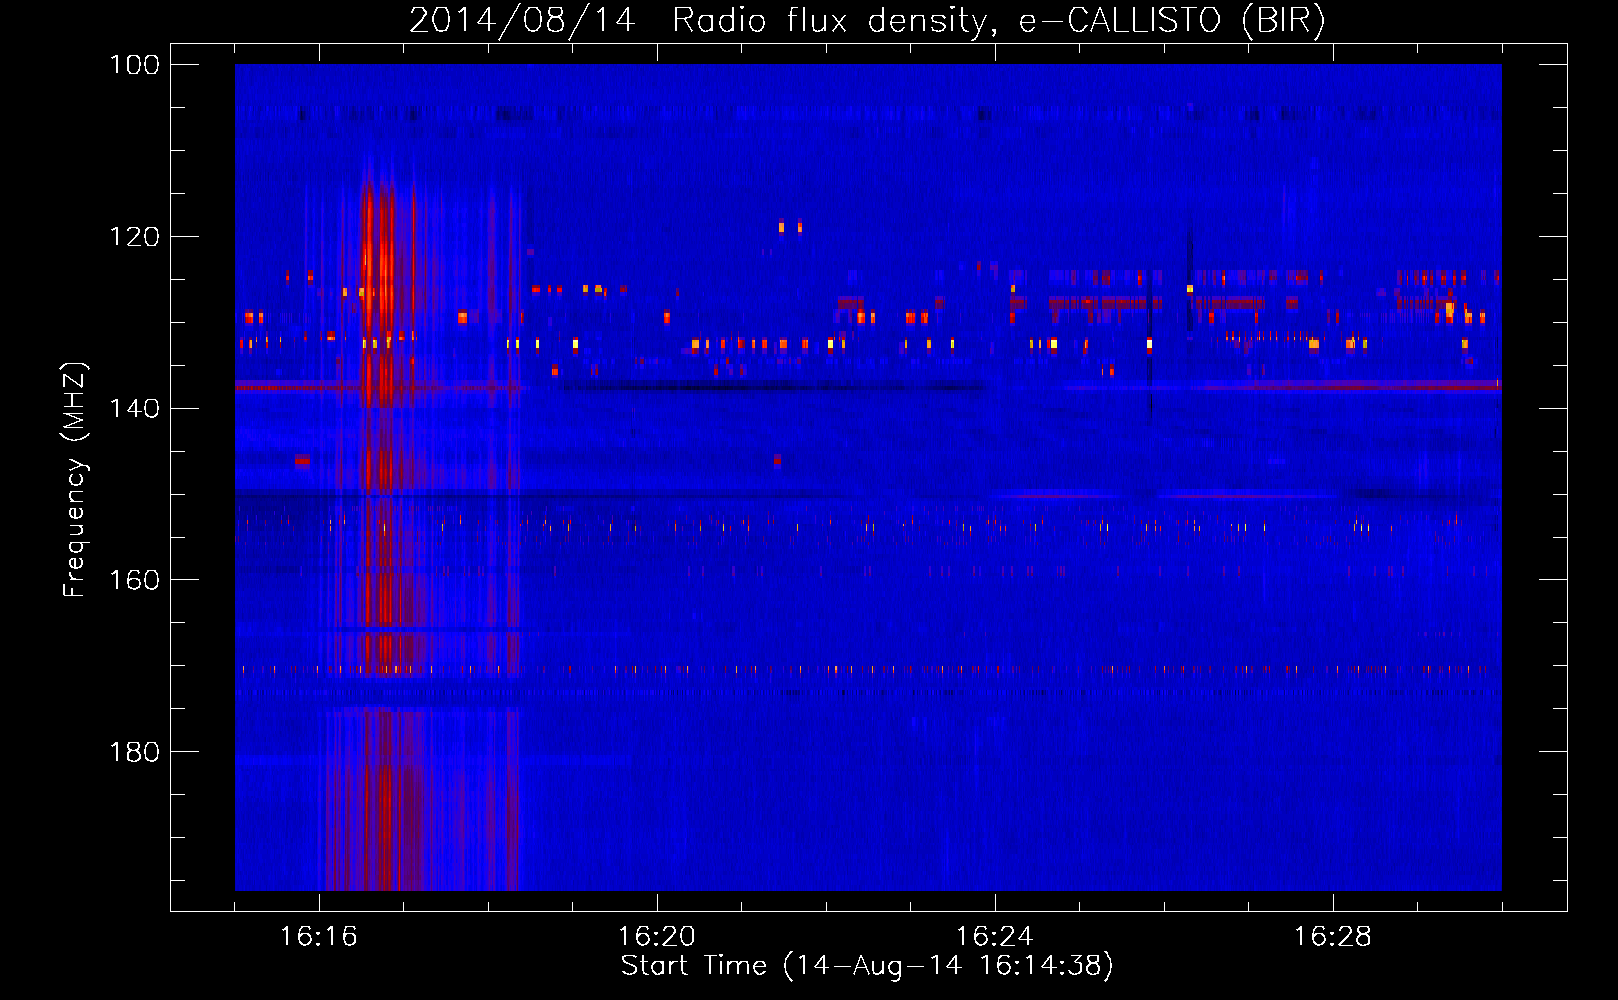Click the plot title '2014/08/14 Radio flux density'
The width and height of the screenshot is (1618, 1000).
(867, 20)
